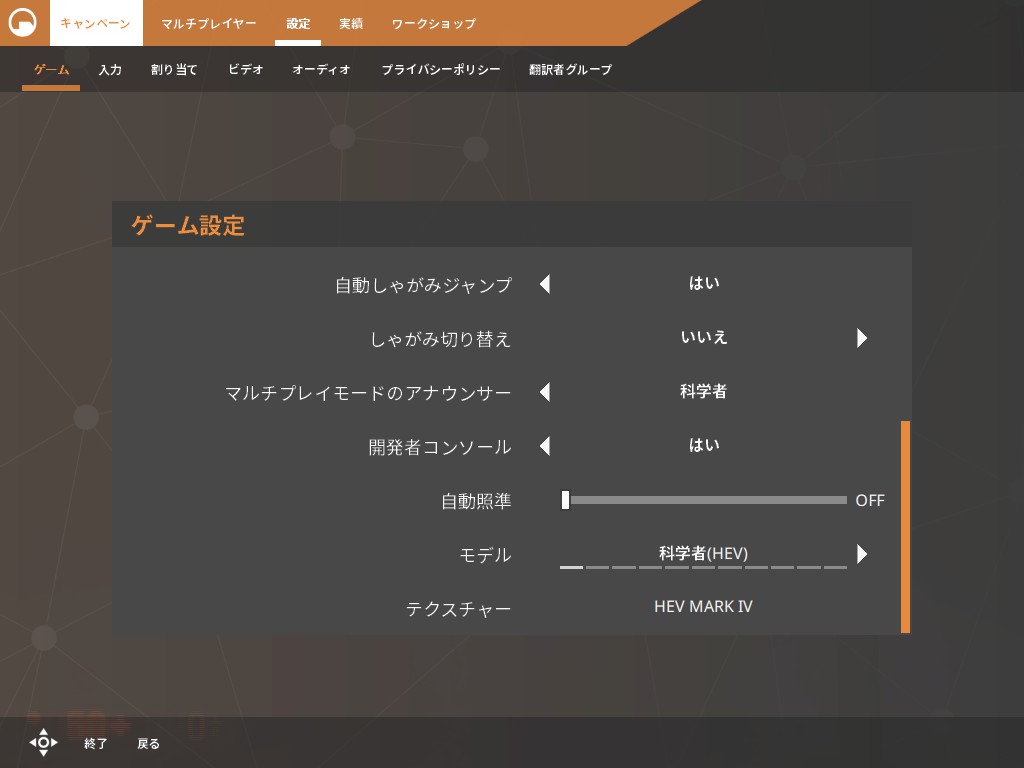Select the はい value of 自動しゃがみジャンプ
Viewport: 1024px width, 768px height.
704,283
